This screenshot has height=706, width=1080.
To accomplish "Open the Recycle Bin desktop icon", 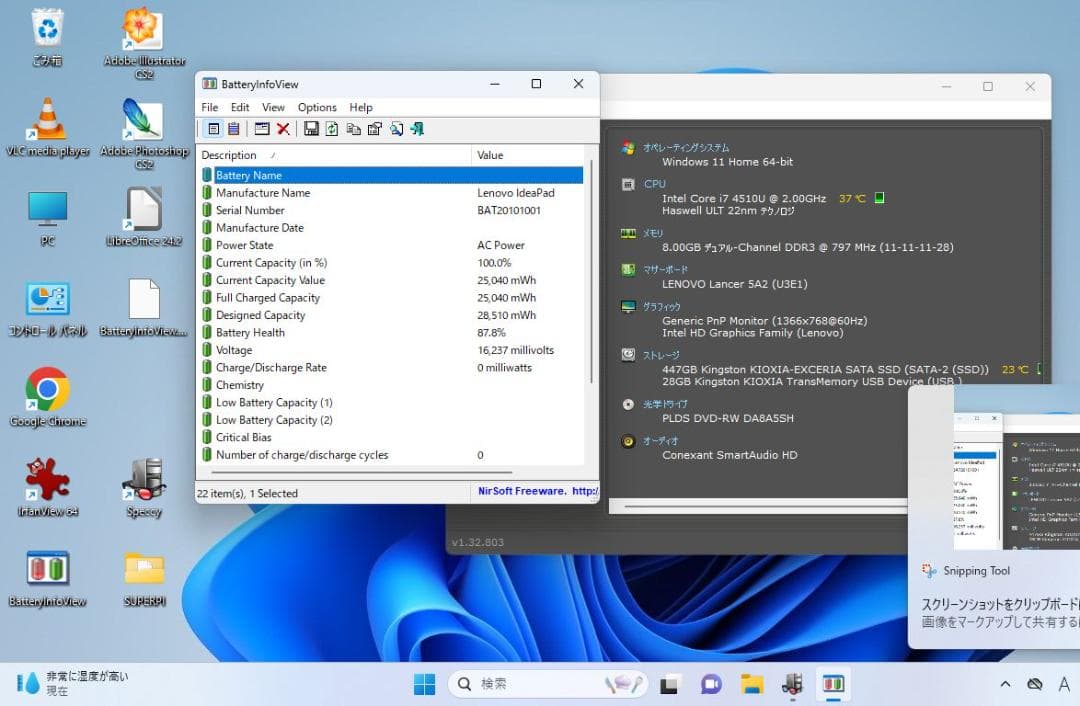I will pos(48,36).
